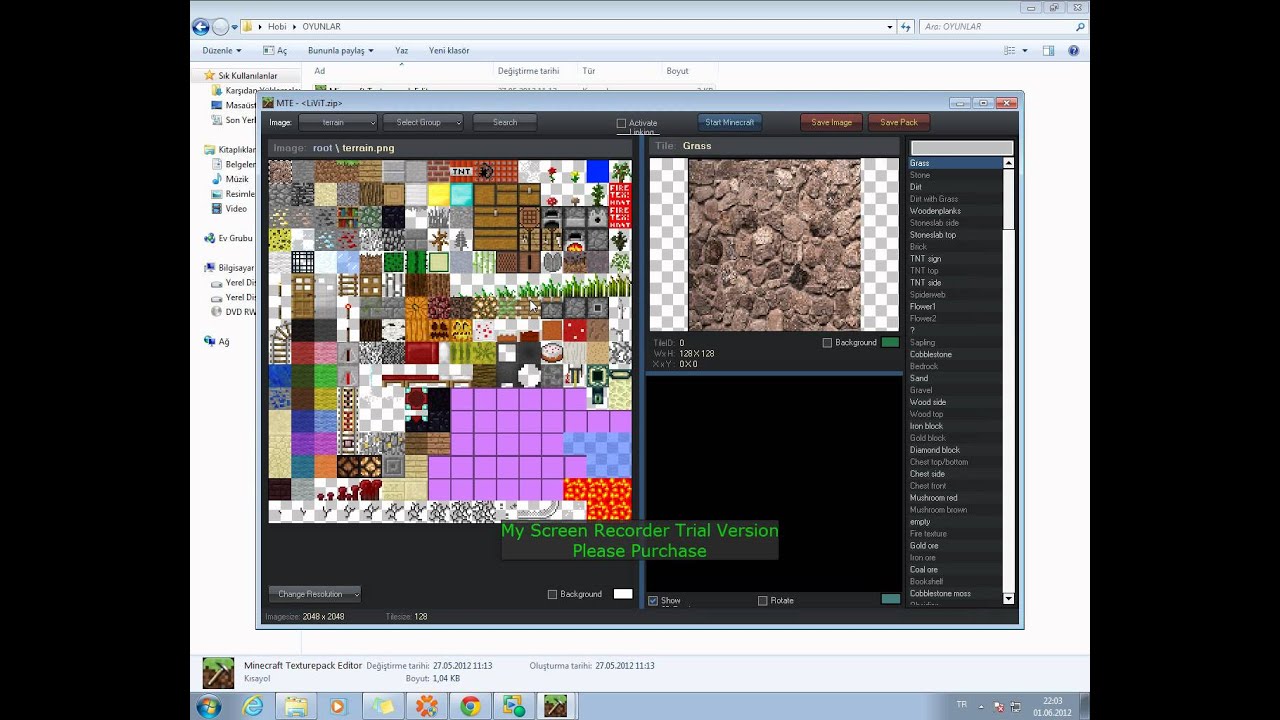
Task: Click the Save Pack button
Action: [x=899, y=122]
